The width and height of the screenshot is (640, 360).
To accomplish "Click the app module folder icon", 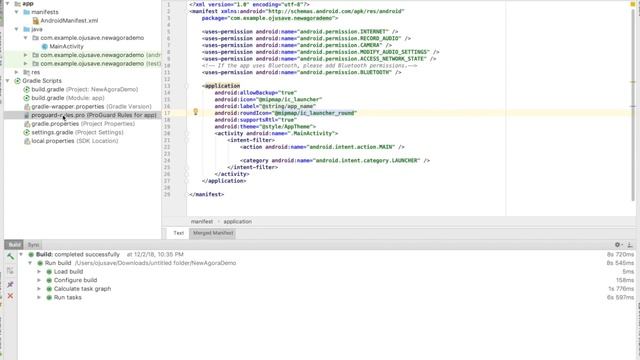I will click(x=18, y=3).
